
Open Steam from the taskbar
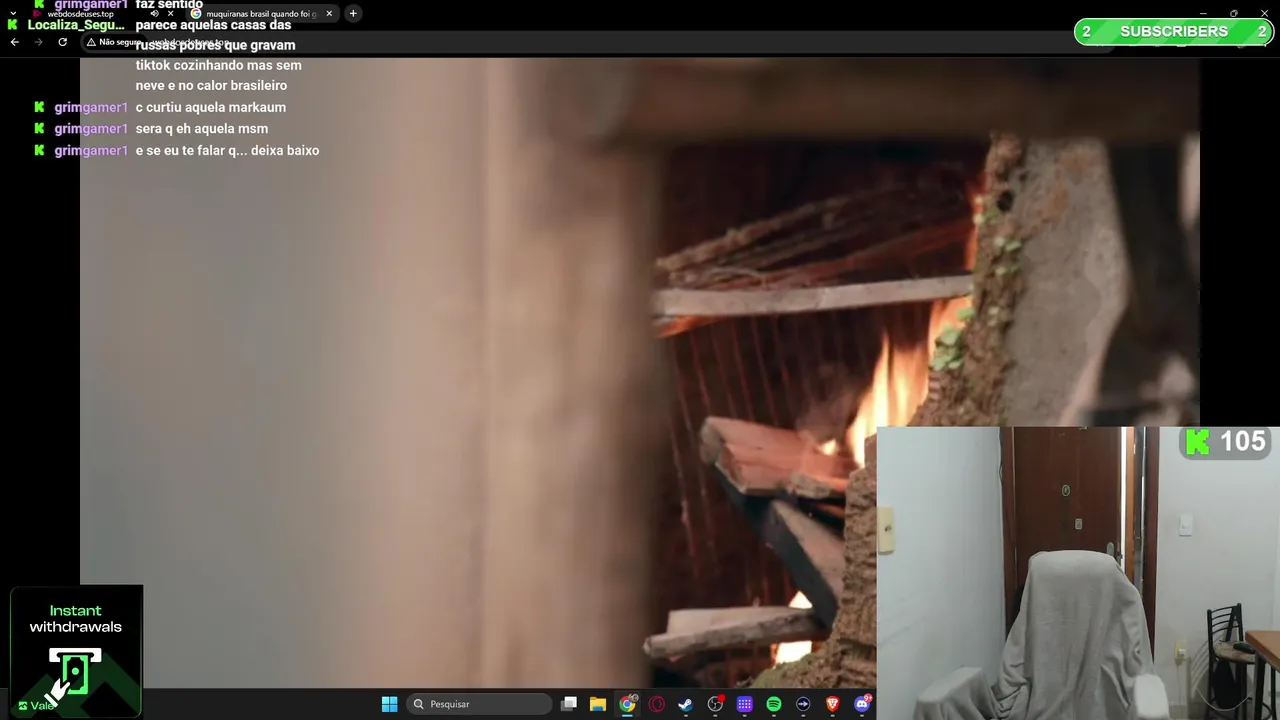click(686, 704)
